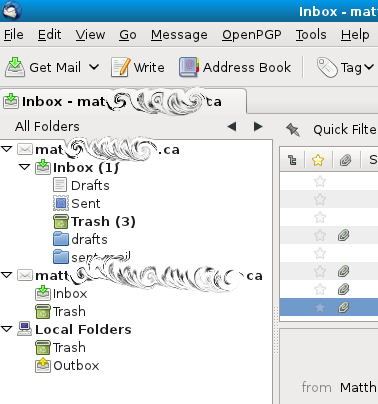Screen dimensions: 378x404
Task: Select the Sent folder
Action: 77,203
